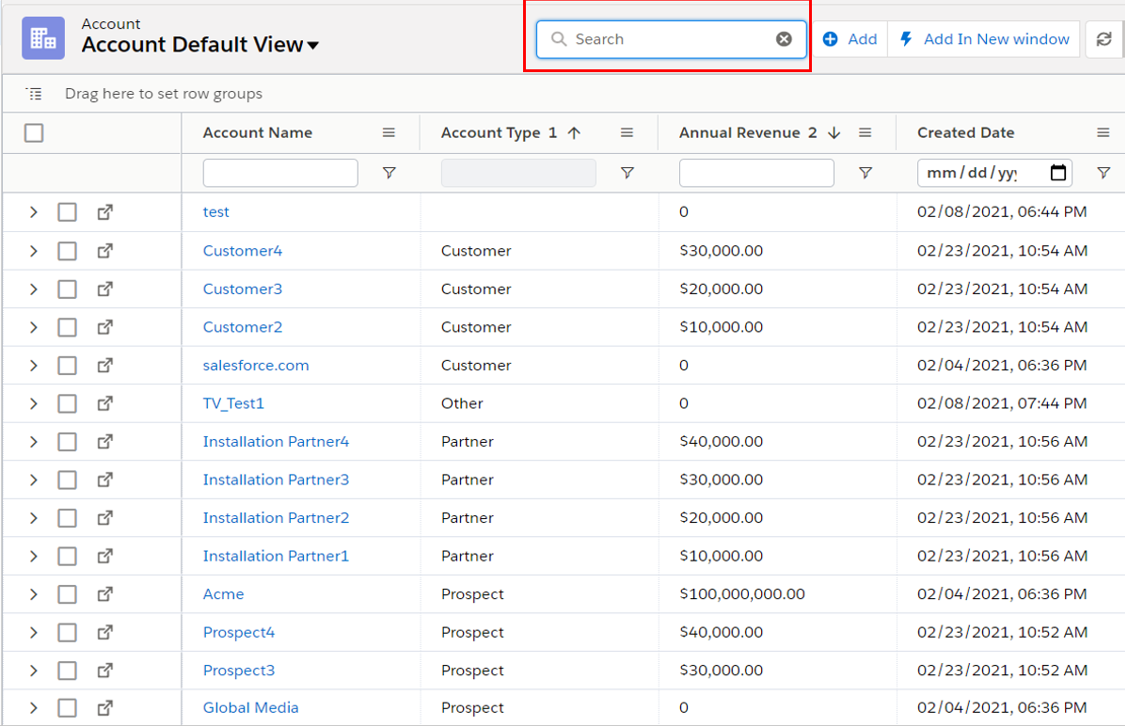Click the refresh icon next to Add In New window
The width and height of the screenshot is (1125, 726).
click(x=1104, y=39)
